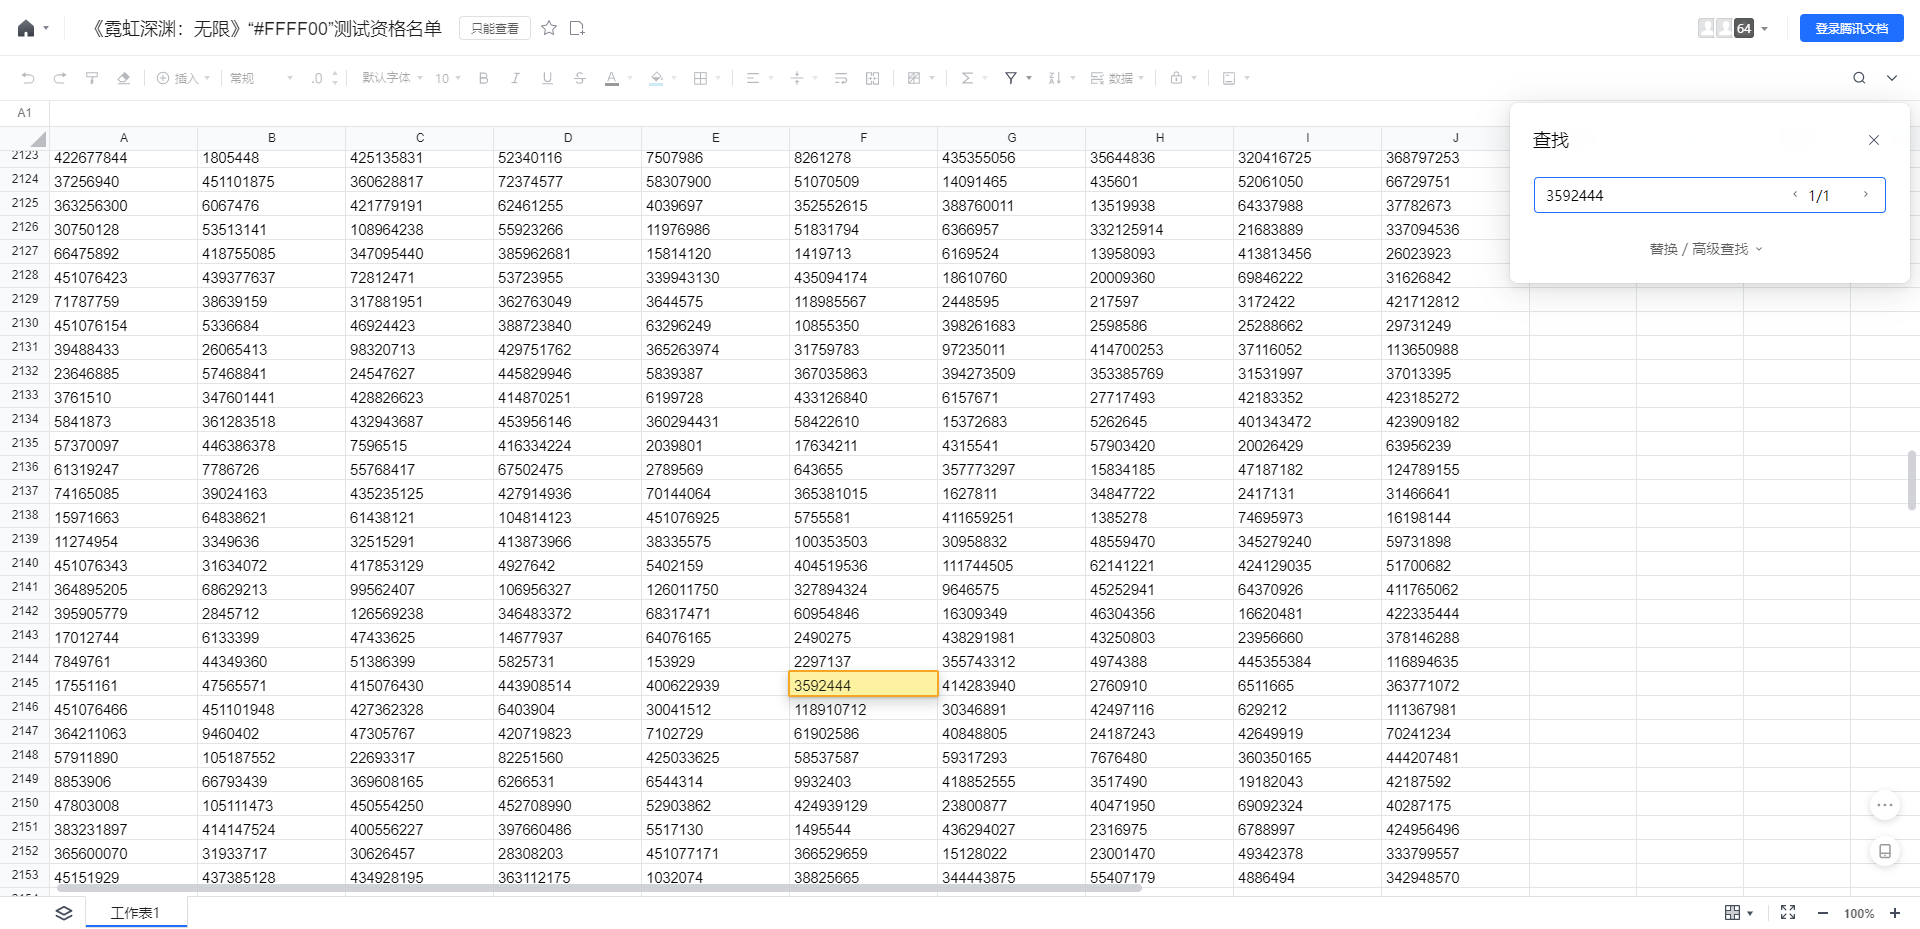Go to previous search result
This screenshot has width=1920, height=929.
pos(1795,195)
